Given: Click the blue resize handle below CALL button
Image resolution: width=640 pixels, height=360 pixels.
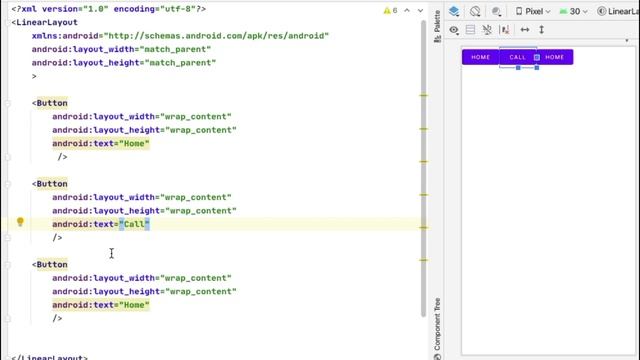Looking at the screenshot, I should (x=518, y=68).
